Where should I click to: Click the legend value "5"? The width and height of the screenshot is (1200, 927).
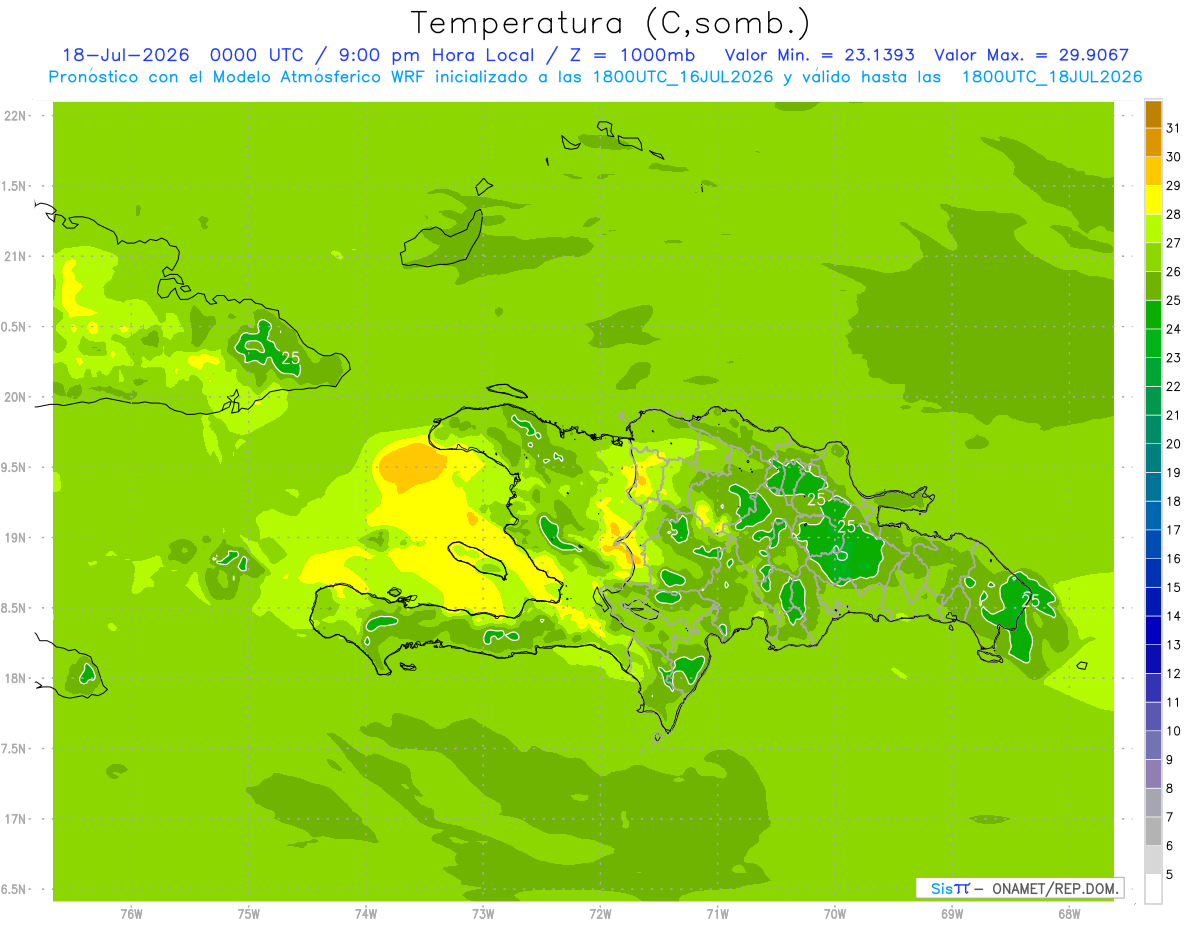point(1170,874)
